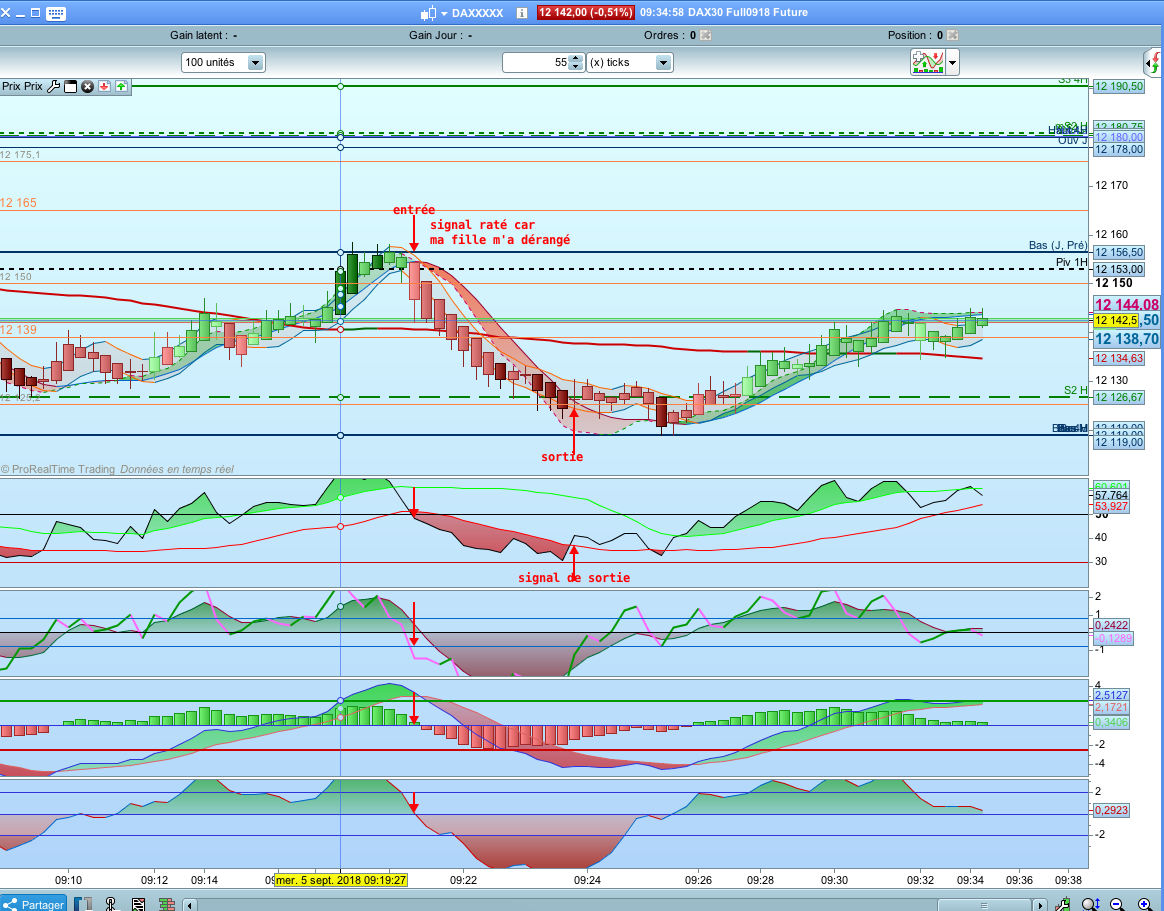Click the yellow date tag 5 sept. 2018
This screenshot has width=1164, height=911.
(x=341, y=881)
